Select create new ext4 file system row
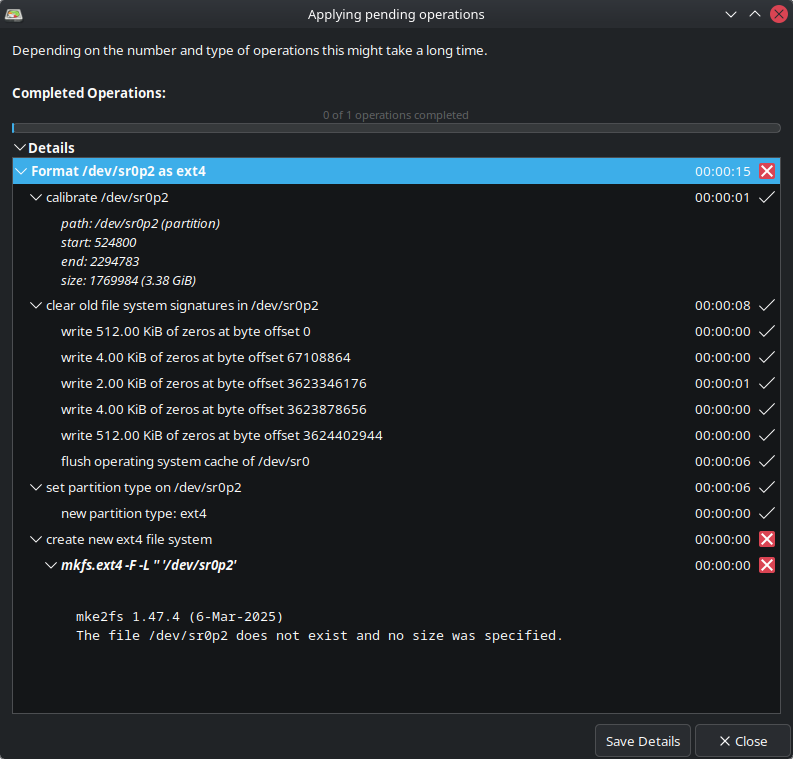 coord(396,540)
